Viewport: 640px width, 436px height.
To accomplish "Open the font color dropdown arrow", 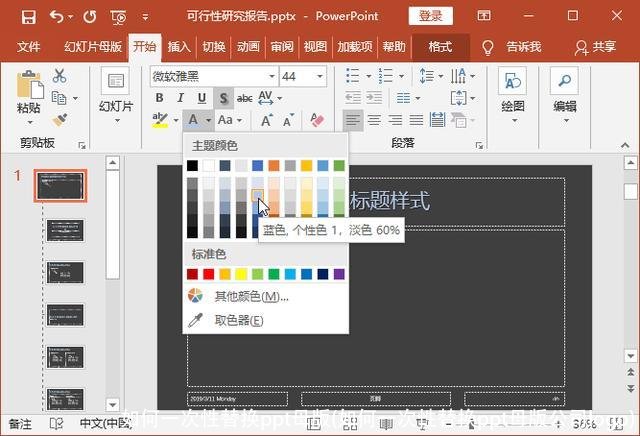I will [209, 120].
